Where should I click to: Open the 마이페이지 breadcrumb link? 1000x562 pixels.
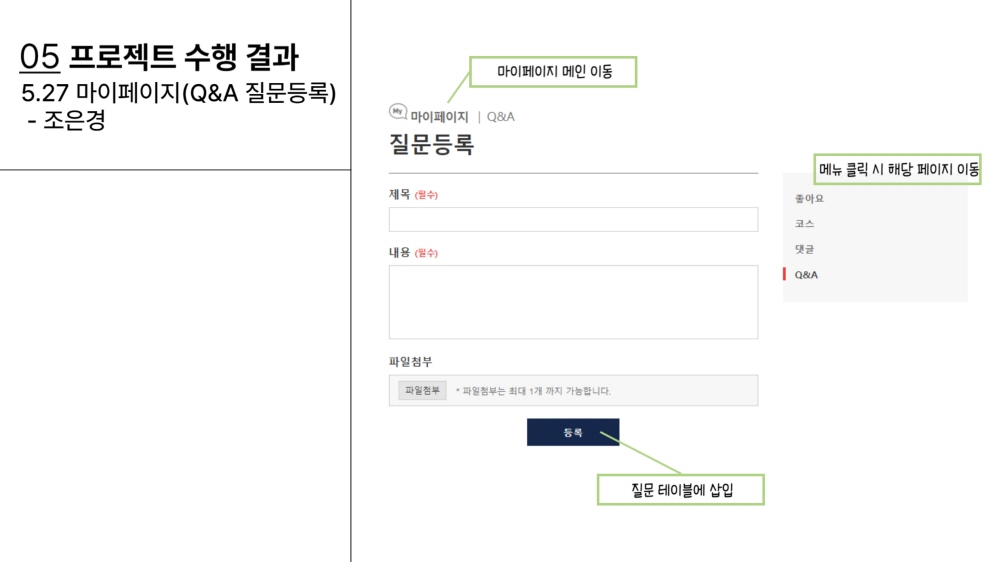tap(439, 117)
